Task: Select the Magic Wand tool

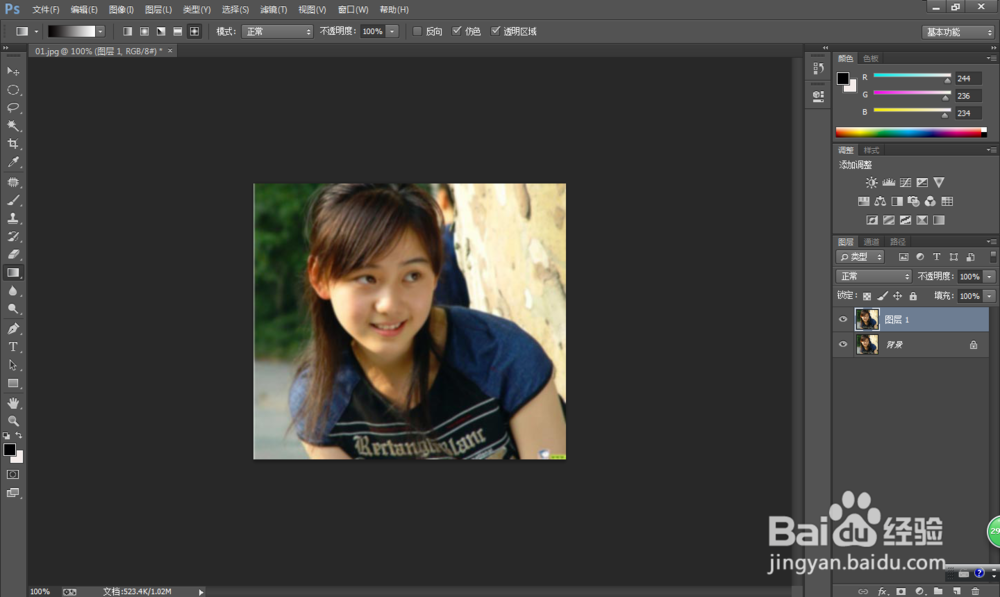Action: pyautogui.click(x=13, y=126)
